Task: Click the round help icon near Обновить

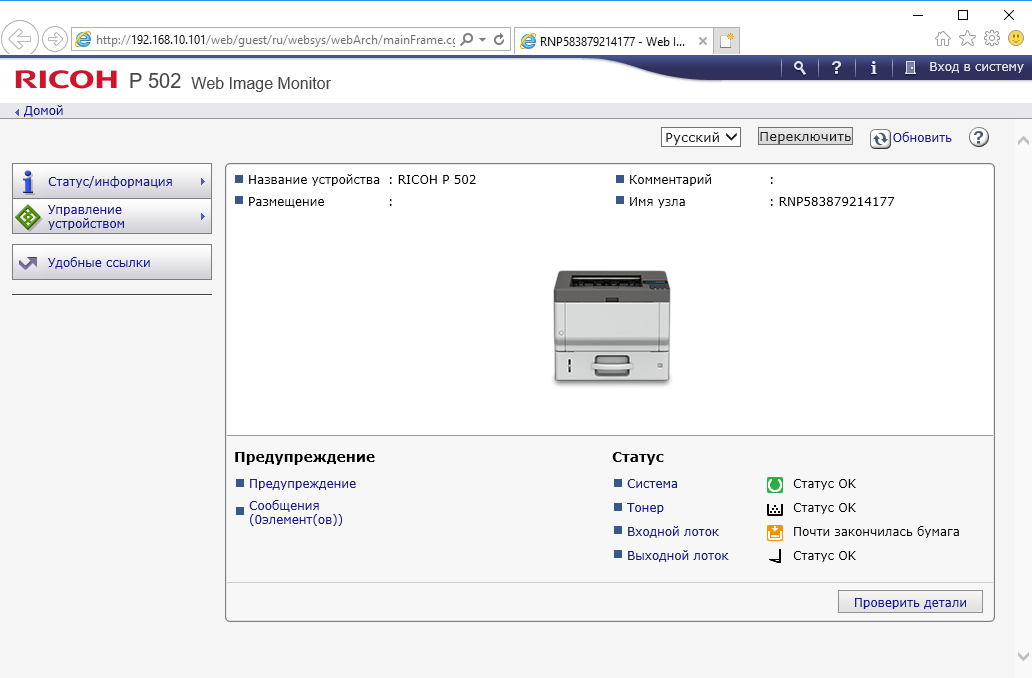Action: coord(979,137)
